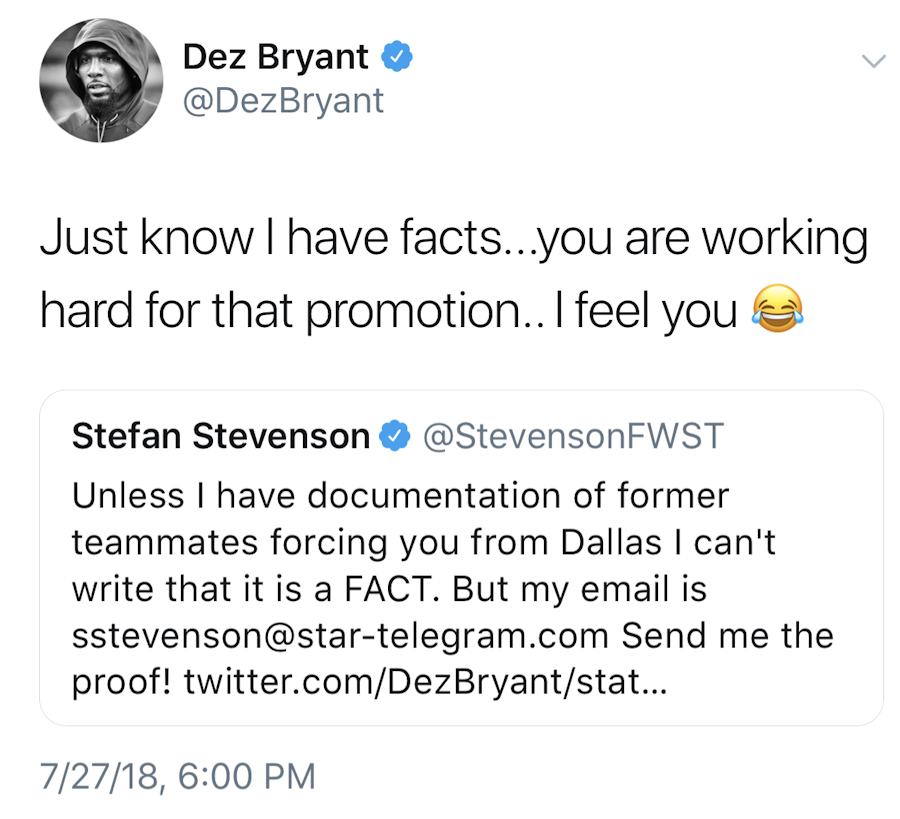This screenshot has height=819, width=900.
Task: Open the @StevensonFWST handle
Action: click(x=573, y=437)
